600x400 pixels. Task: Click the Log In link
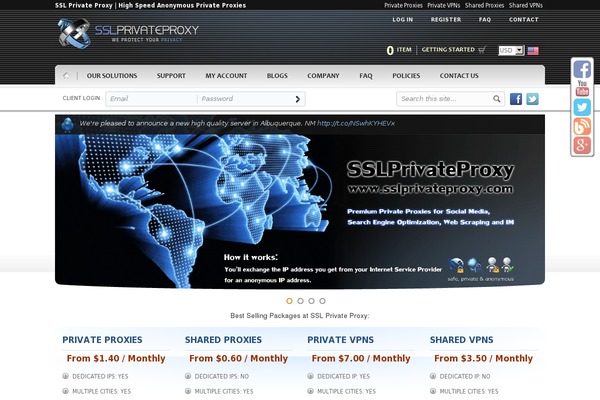tap(403, 20)
